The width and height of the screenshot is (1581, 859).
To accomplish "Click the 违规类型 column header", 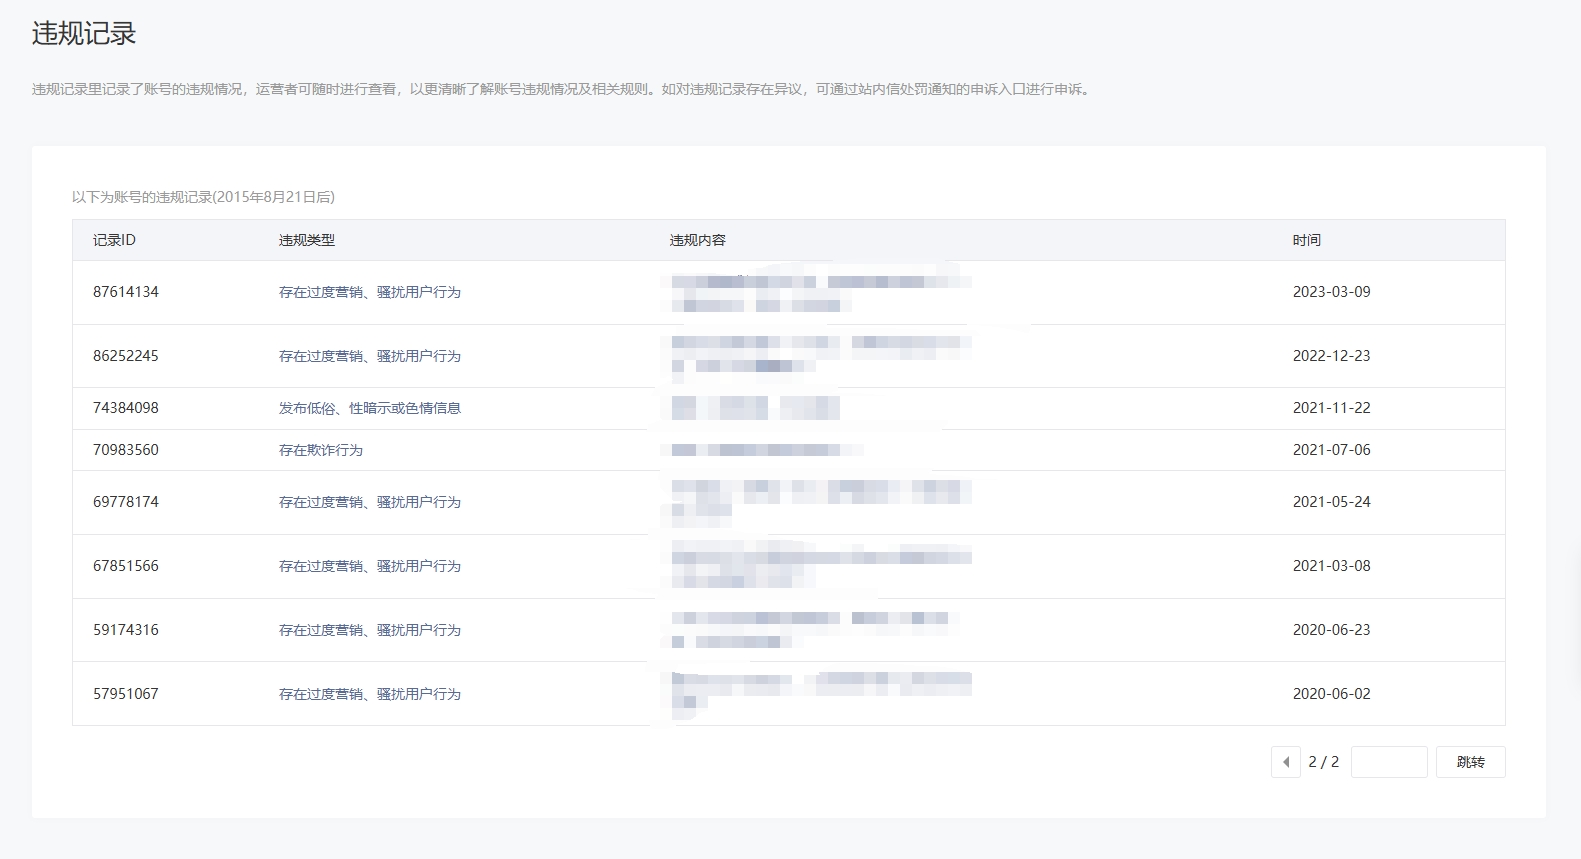I will point(306,240).
